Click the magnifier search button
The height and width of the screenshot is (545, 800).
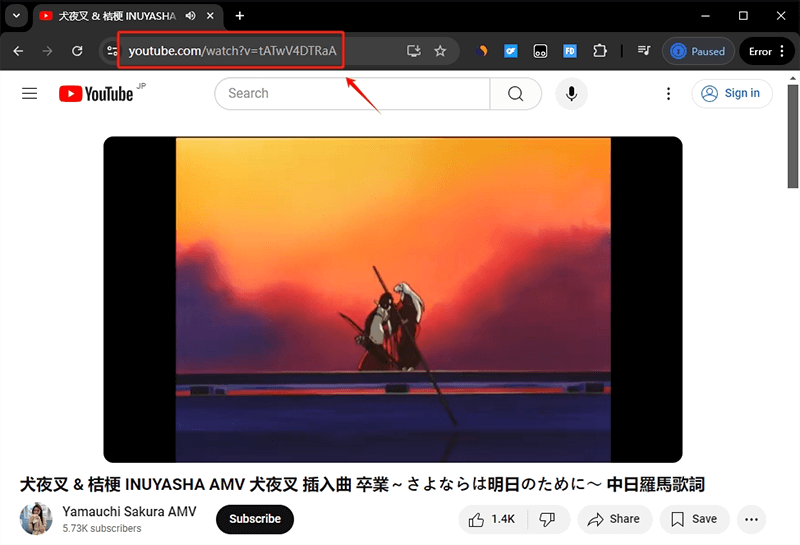[516, 93]
